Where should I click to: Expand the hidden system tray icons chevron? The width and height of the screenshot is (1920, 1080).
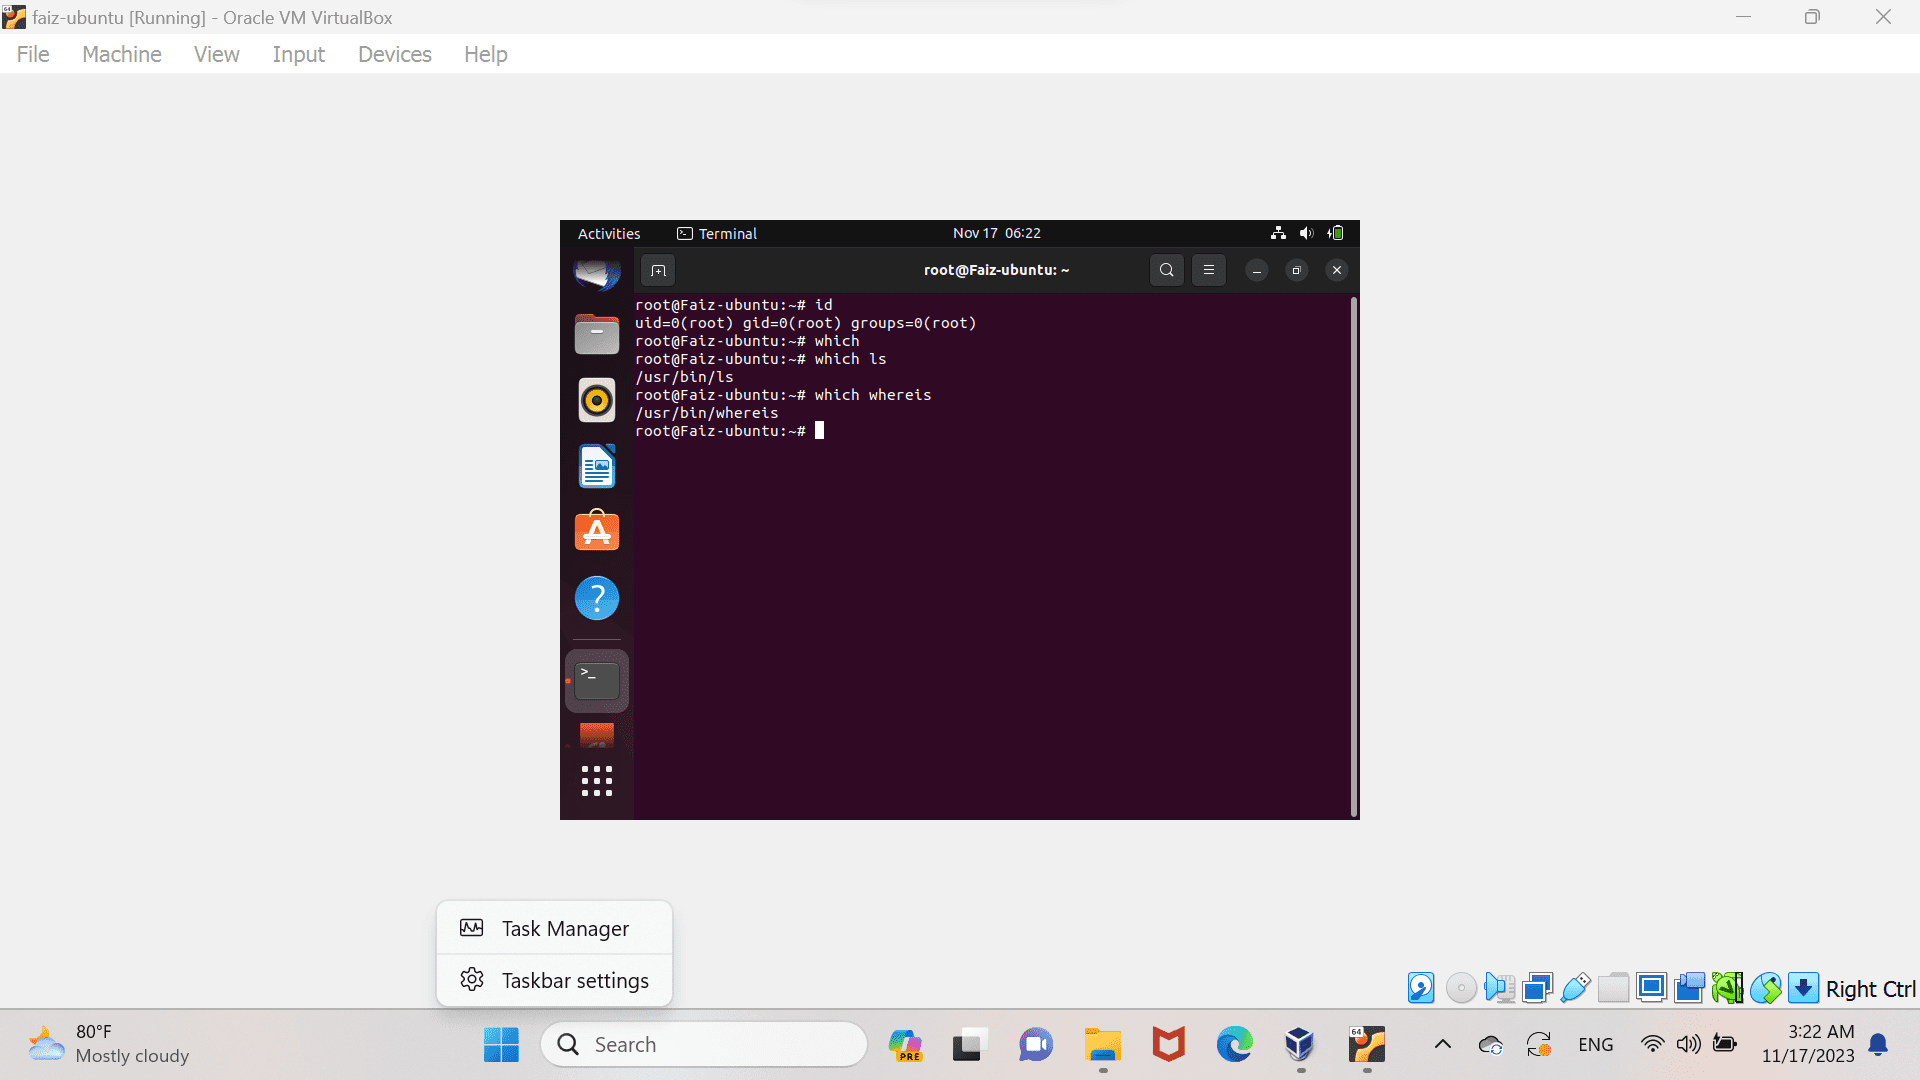[x=1442, y=1045]
